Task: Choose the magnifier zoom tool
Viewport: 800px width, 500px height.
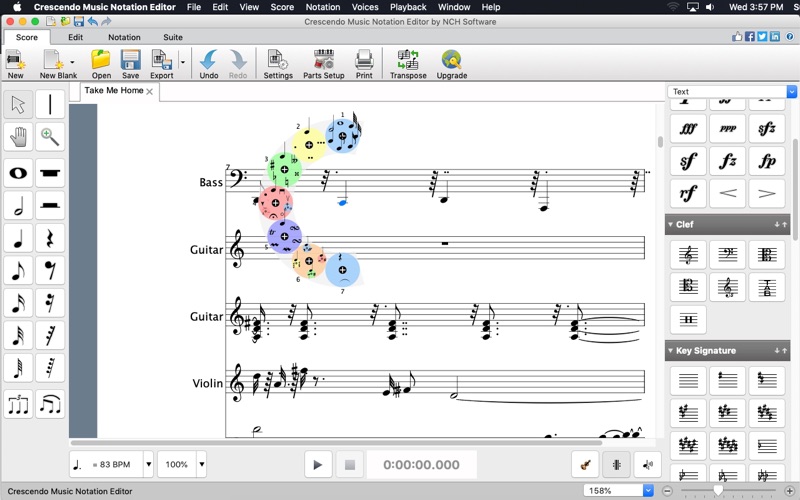Action: click(50, 137)
